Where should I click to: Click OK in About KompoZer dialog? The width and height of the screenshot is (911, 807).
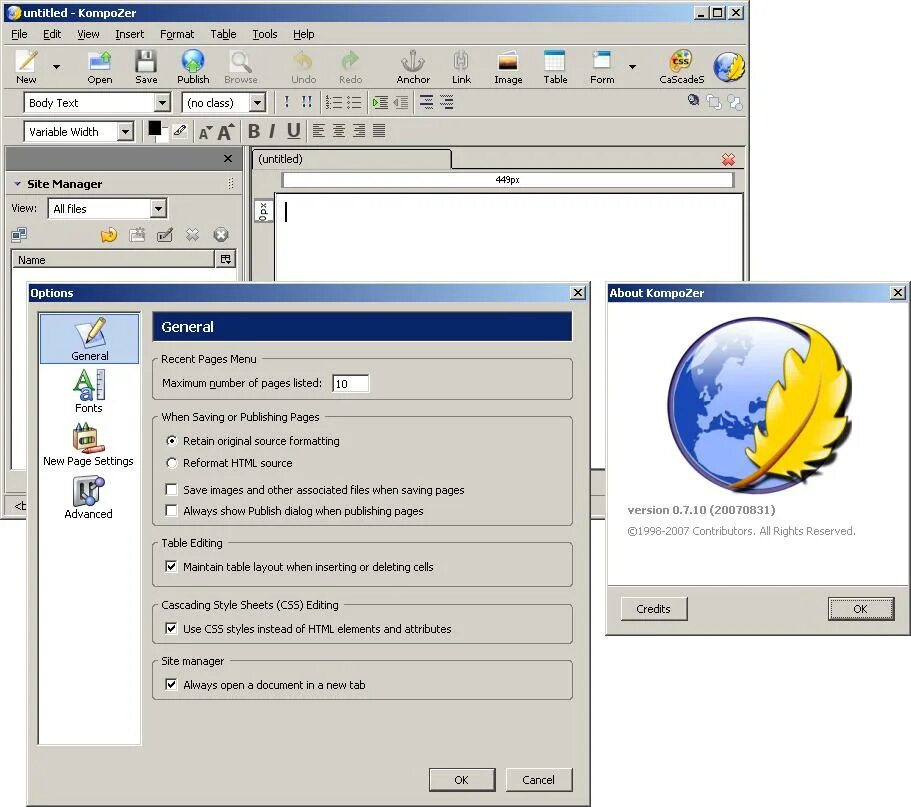[x=860, y=609]
